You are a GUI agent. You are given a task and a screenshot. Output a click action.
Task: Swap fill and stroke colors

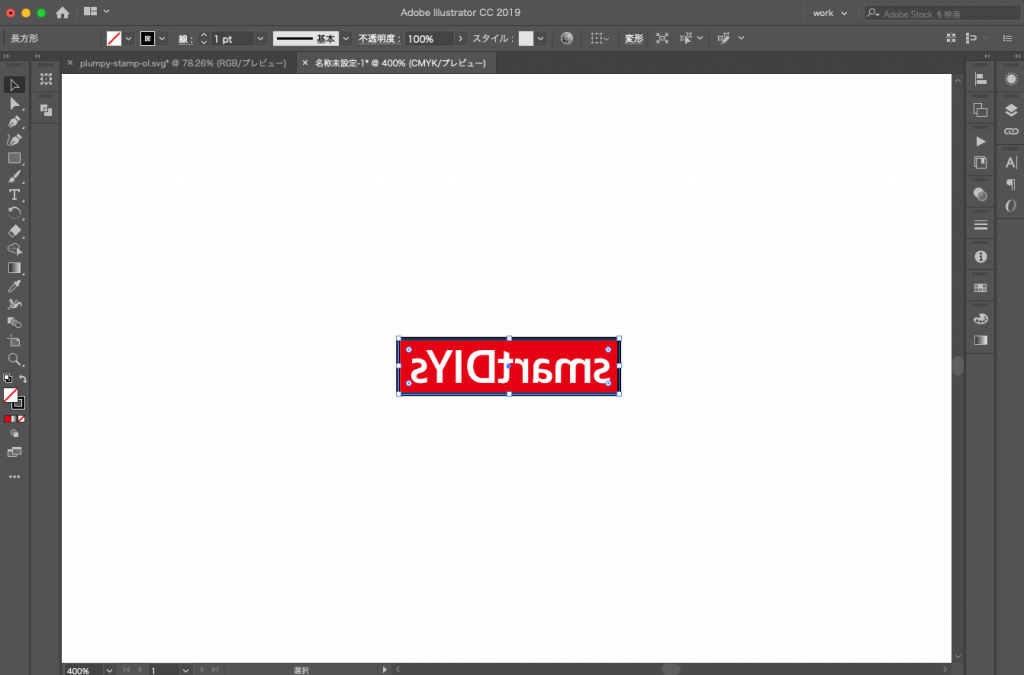pyautogui.click(x=23, y=379)
